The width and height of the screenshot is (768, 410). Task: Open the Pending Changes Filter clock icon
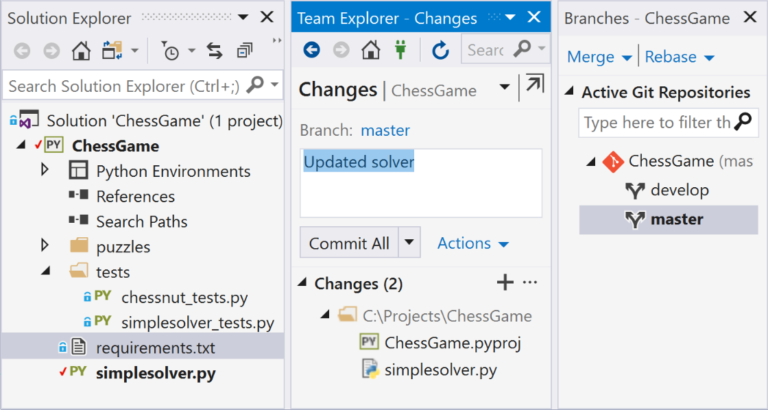point(172,50)
